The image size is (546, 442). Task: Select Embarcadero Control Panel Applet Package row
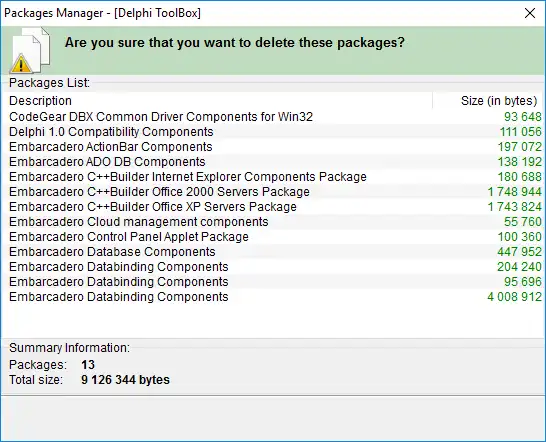274,236
